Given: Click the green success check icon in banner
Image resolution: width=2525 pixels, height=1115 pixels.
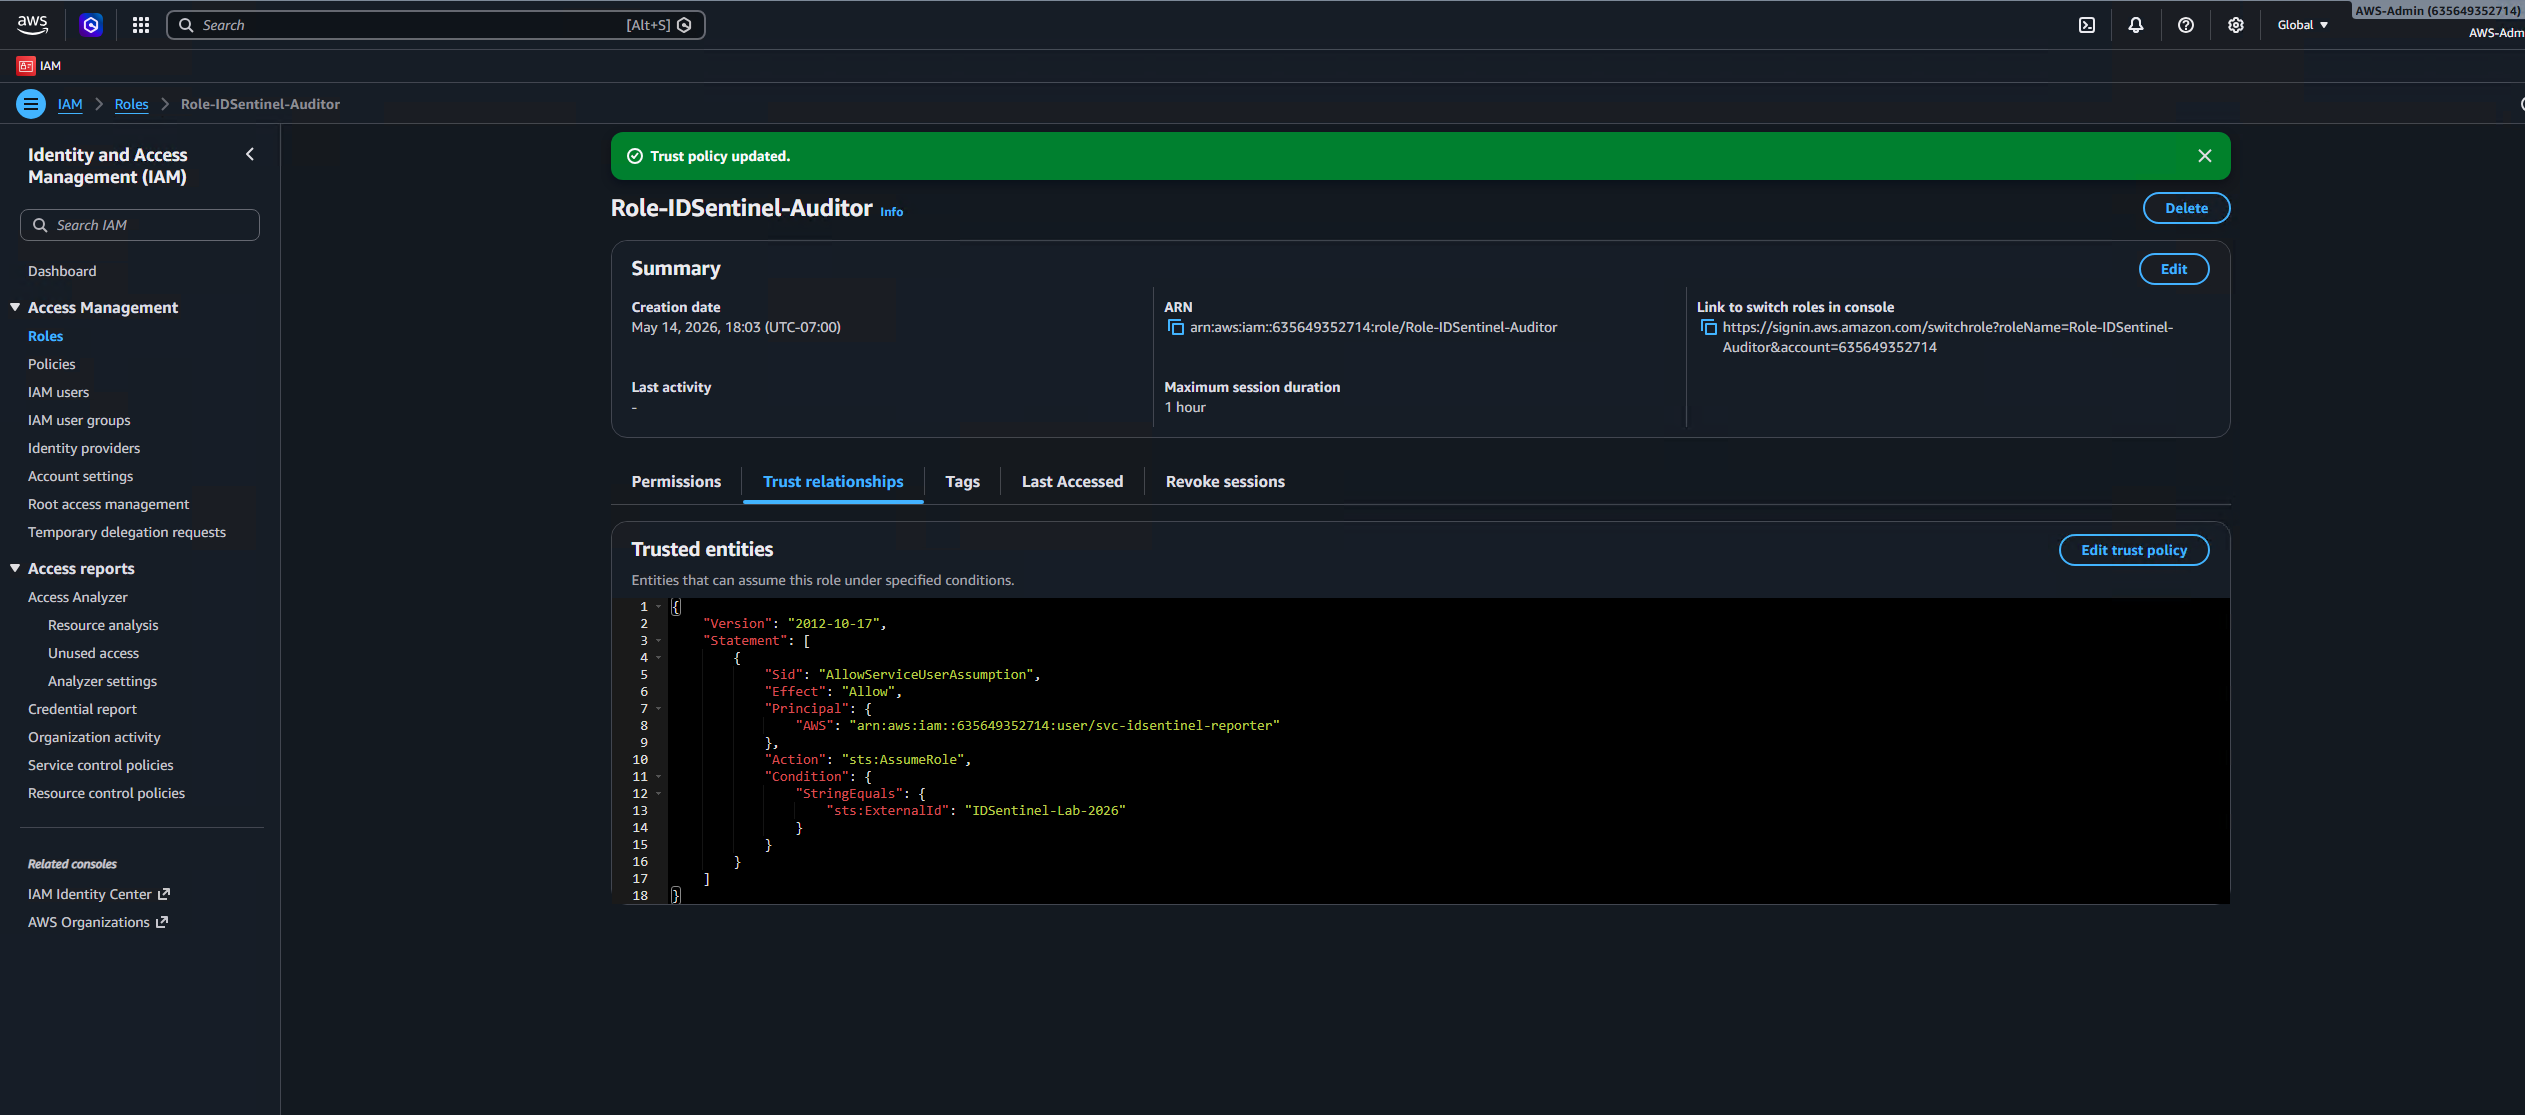Looking at the screenshot, I should click(634, 156).
